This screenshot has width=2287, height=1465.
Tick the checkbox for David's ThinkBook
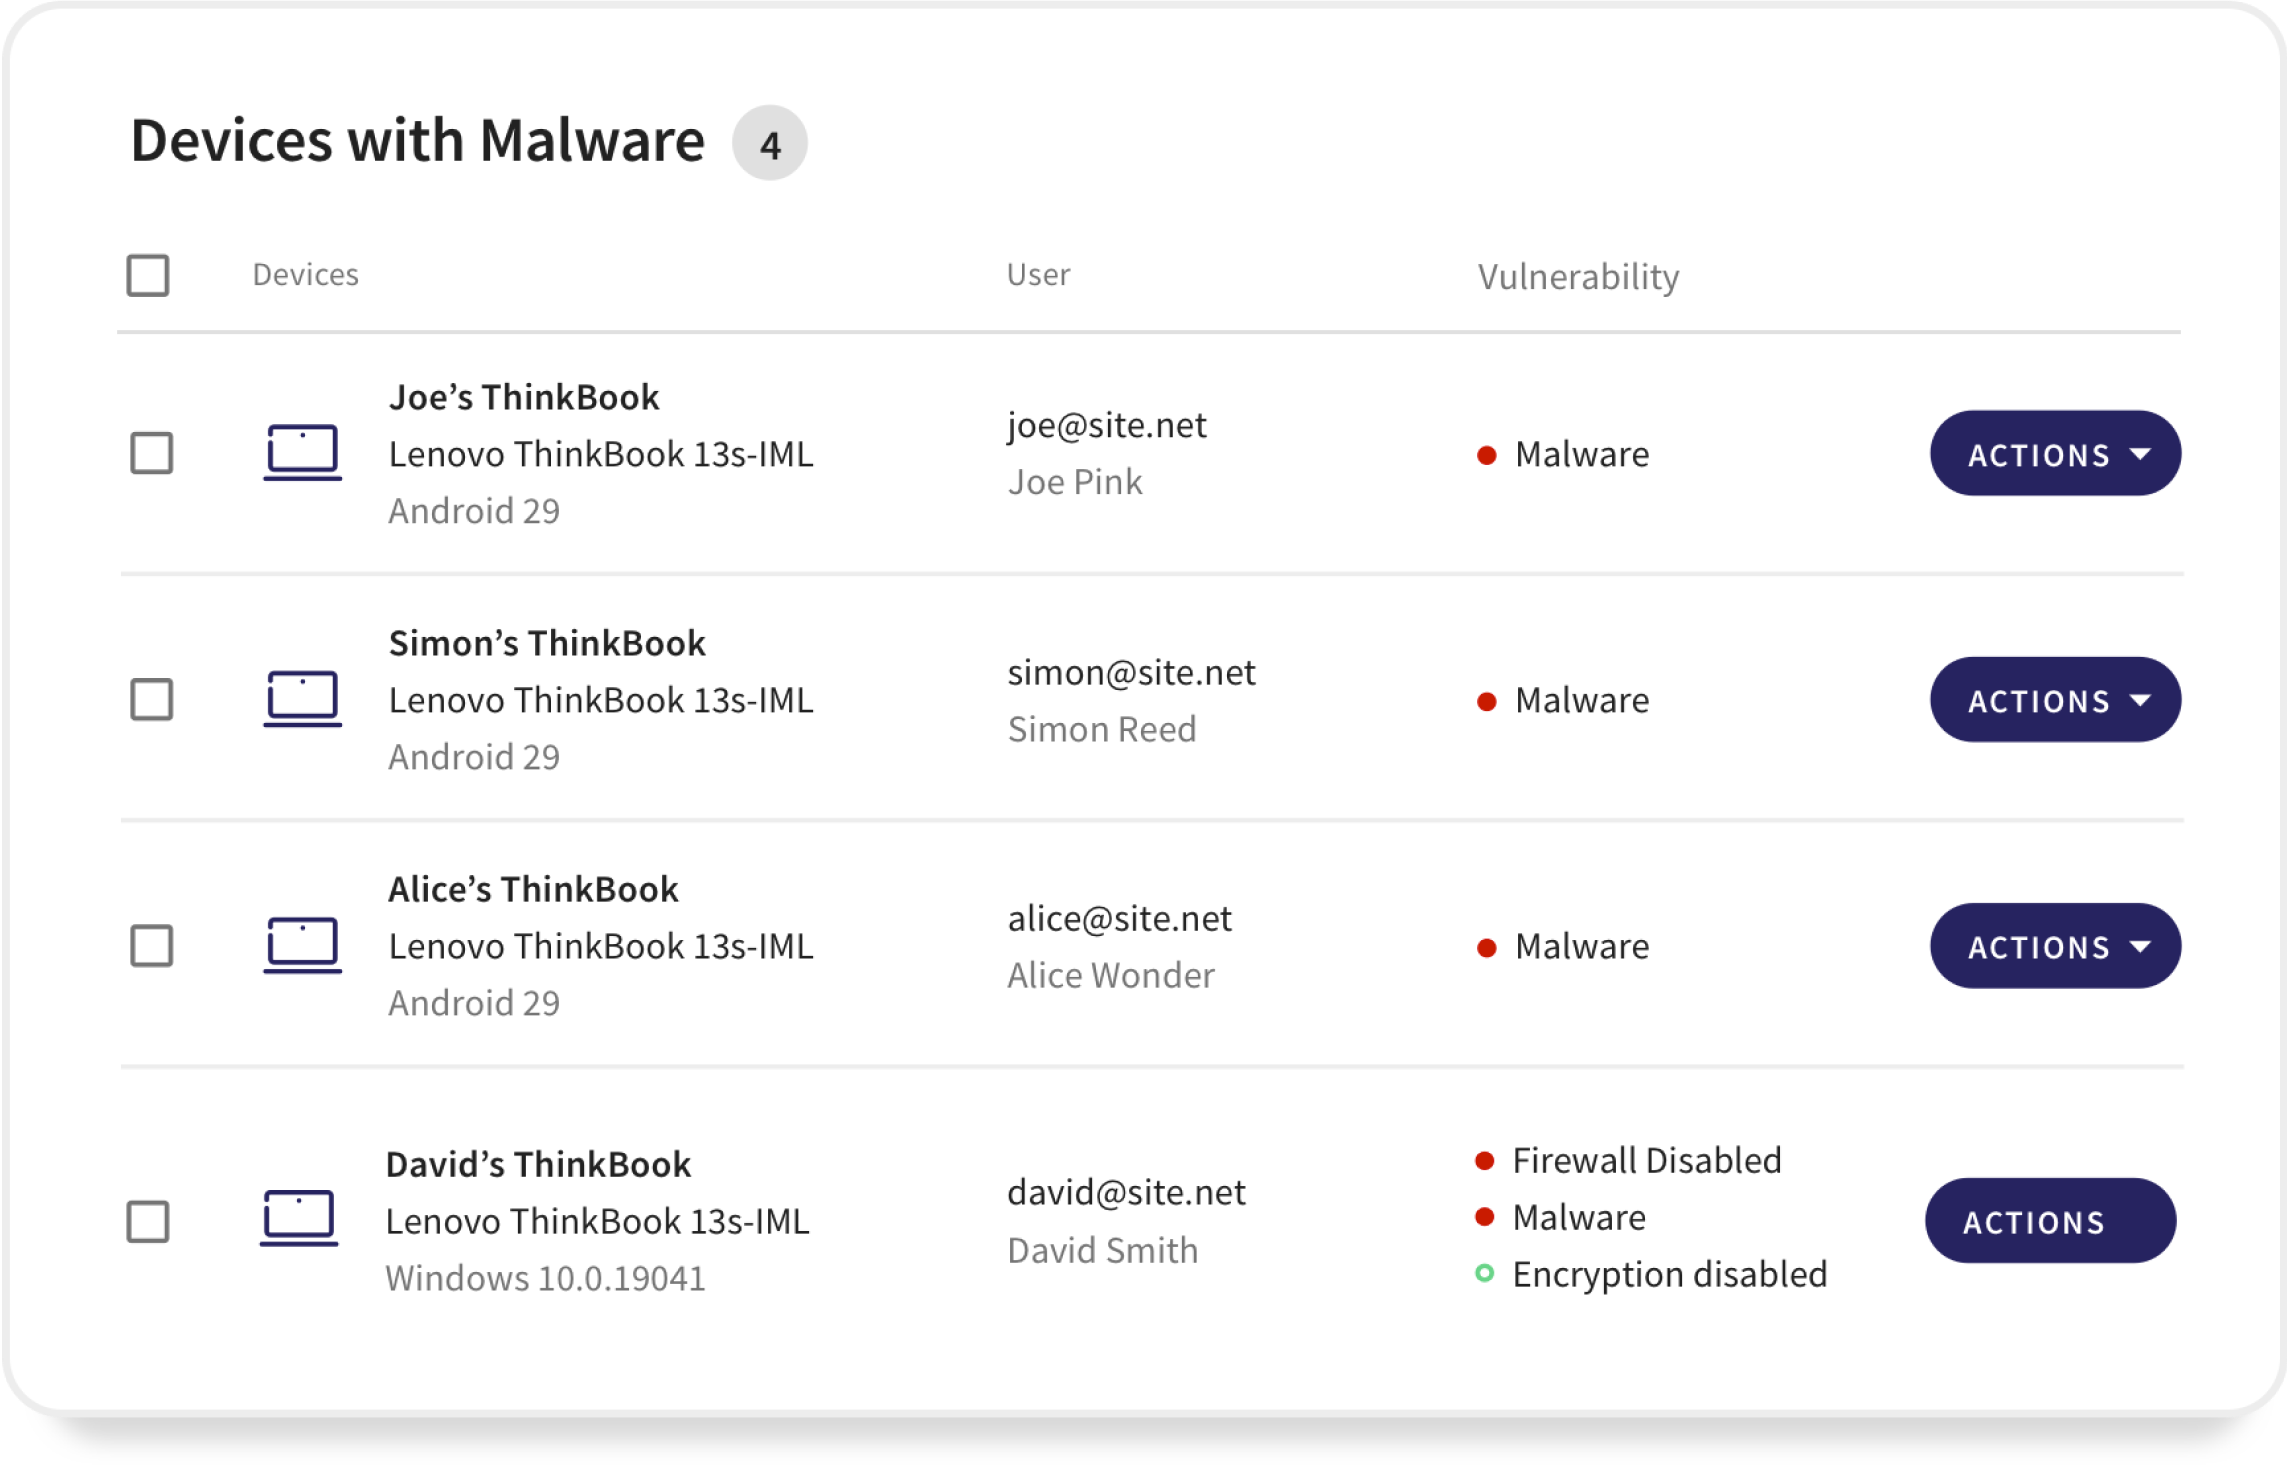pyautogui.click(x=148, y=1221)
